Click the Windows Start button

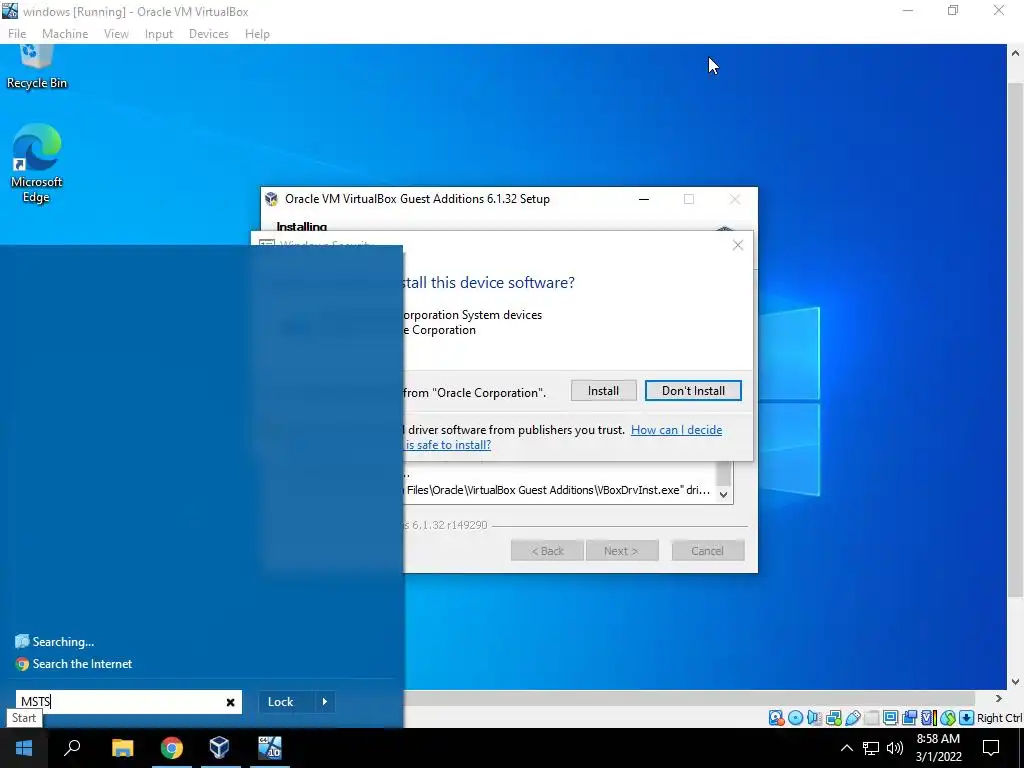[24, 748]
